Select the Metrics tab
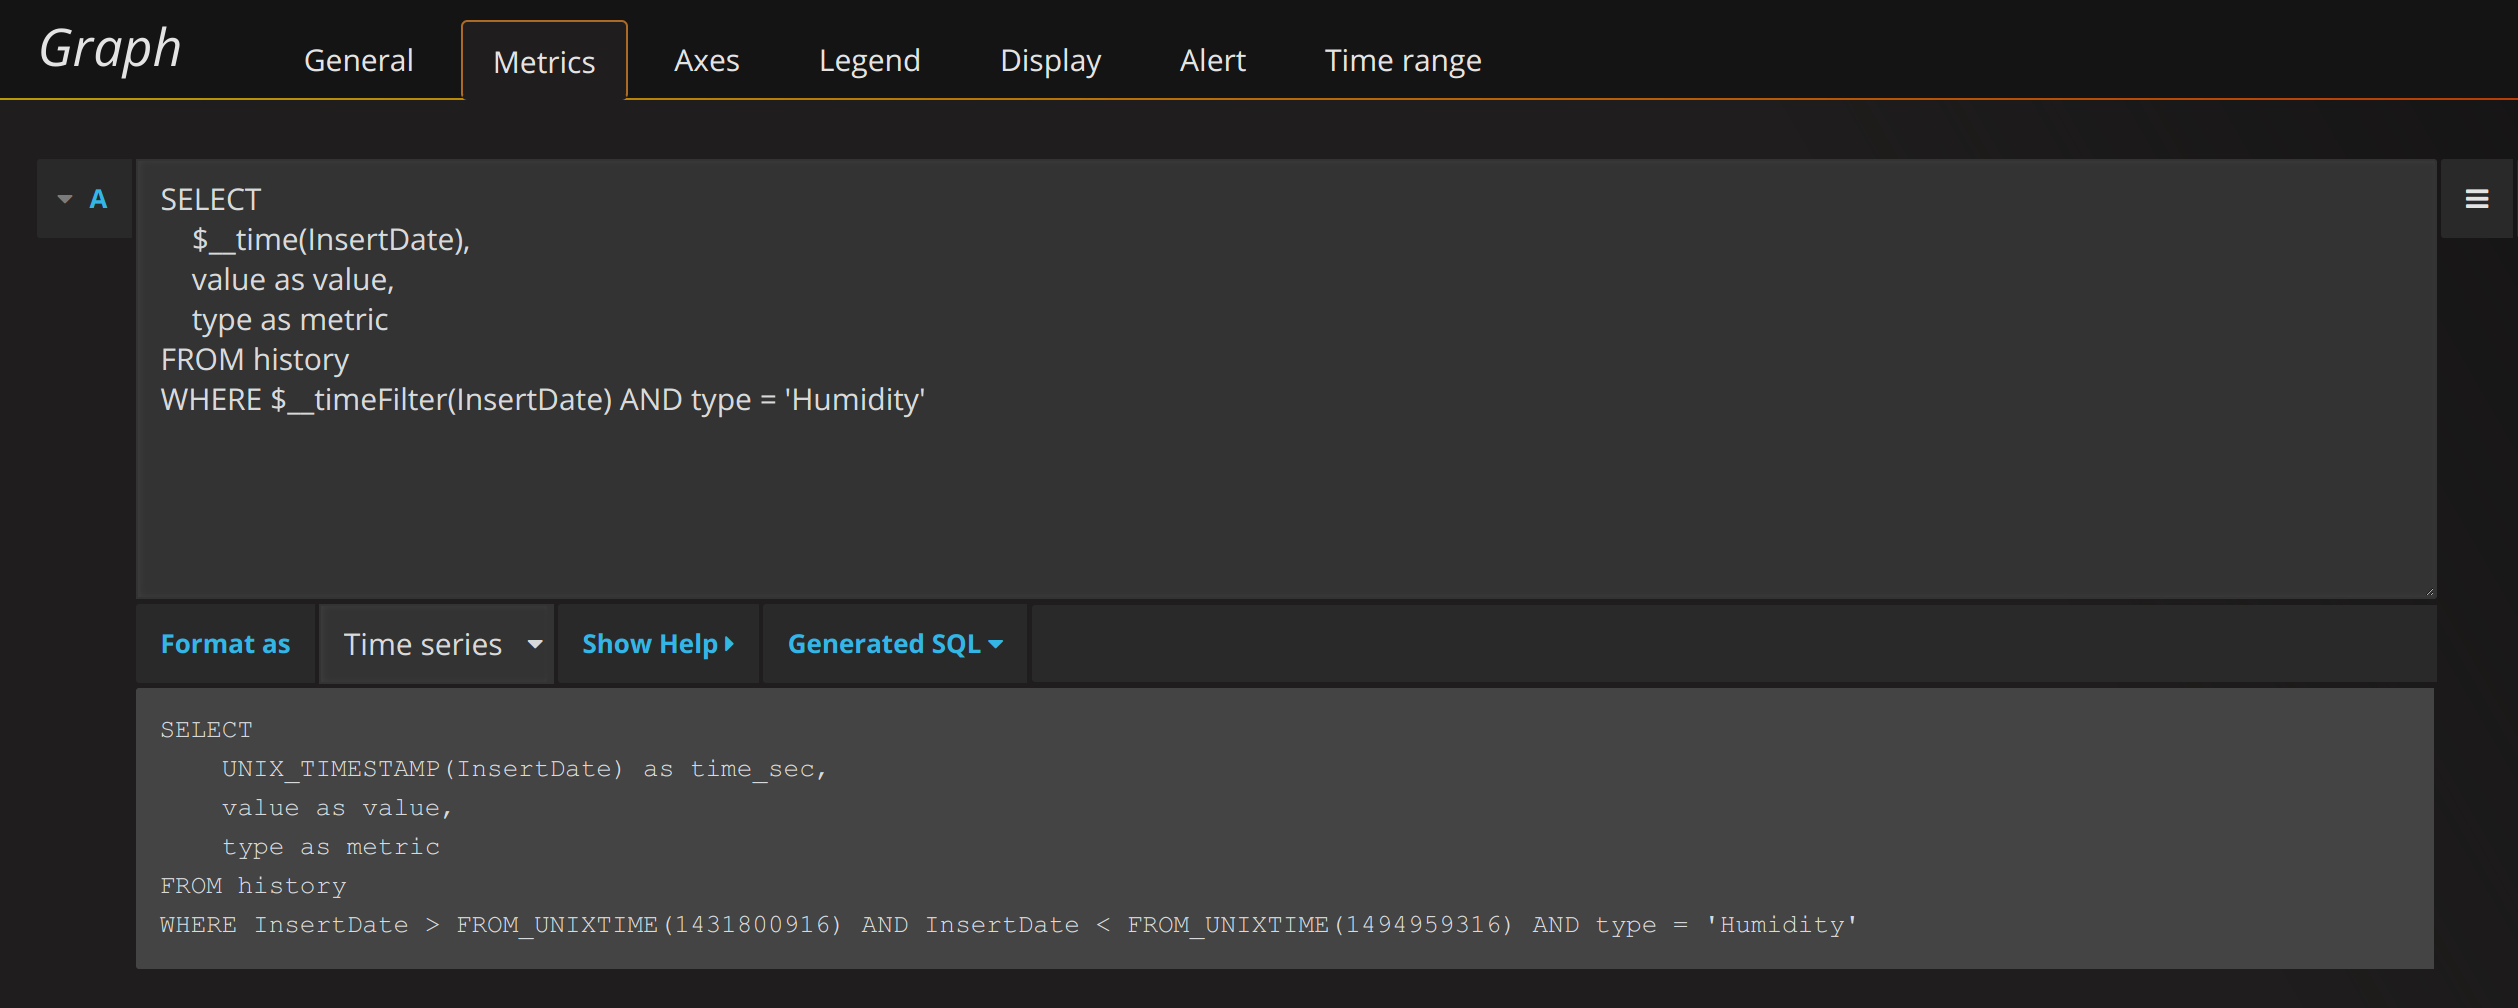Screen dimensions: 2518x1008 (x=544, y=62)
